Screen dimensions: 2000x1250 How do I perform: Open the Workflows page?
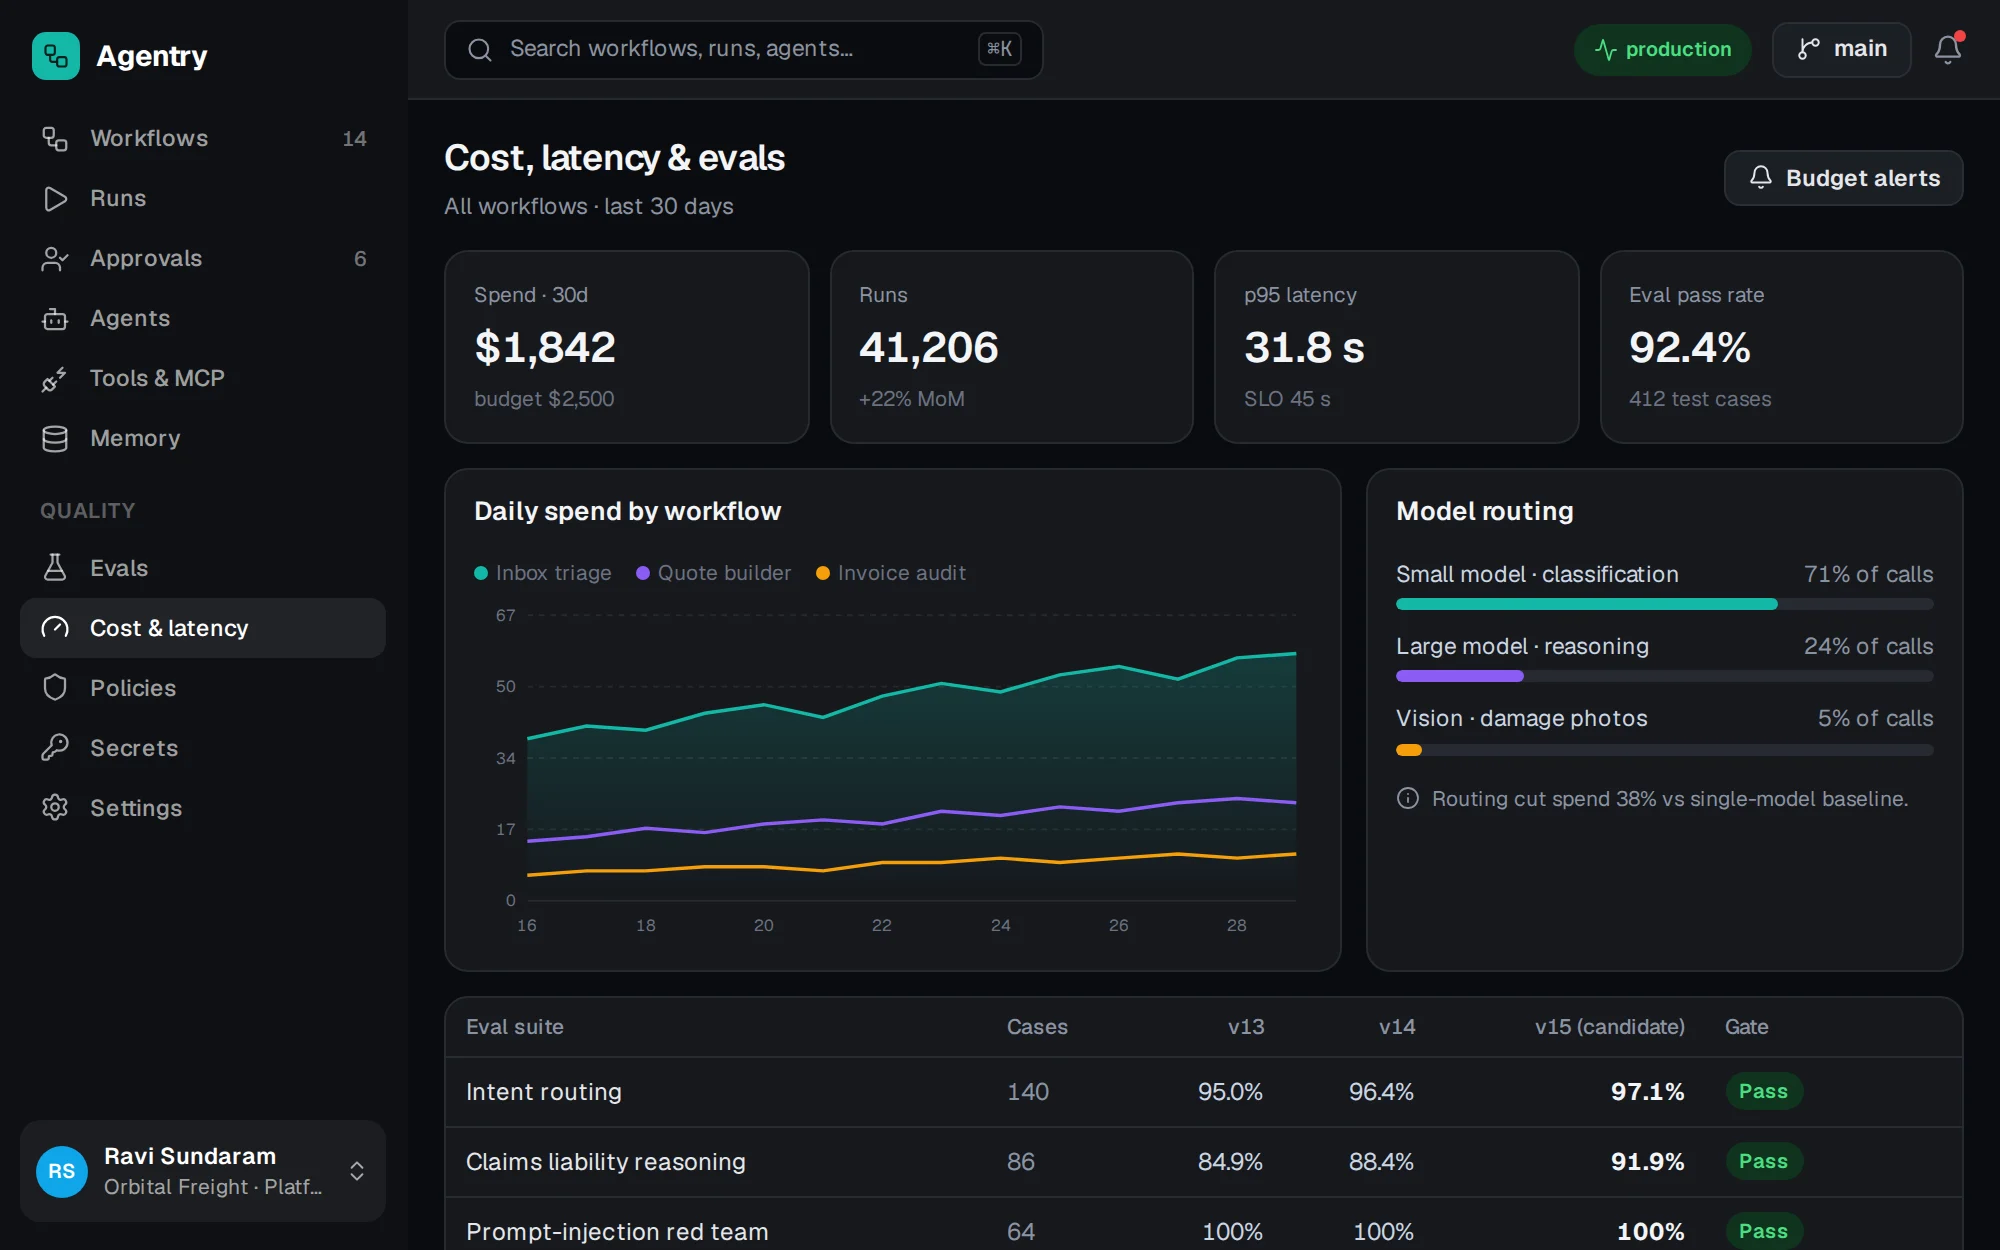[x=203, y=138]
